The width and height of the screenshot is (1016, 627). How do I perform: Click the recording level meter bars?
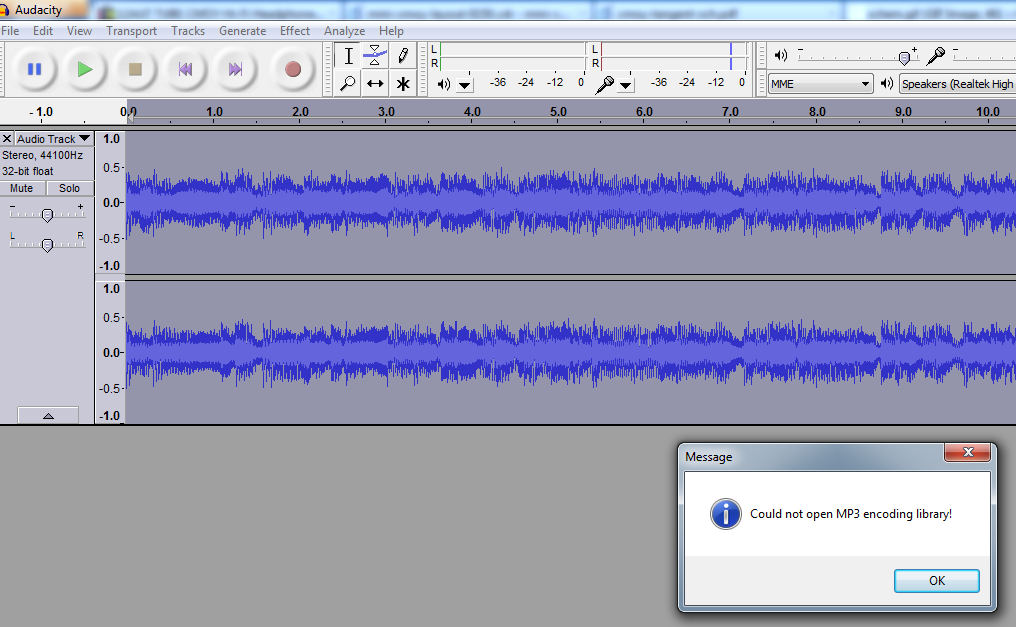[674, 56]
